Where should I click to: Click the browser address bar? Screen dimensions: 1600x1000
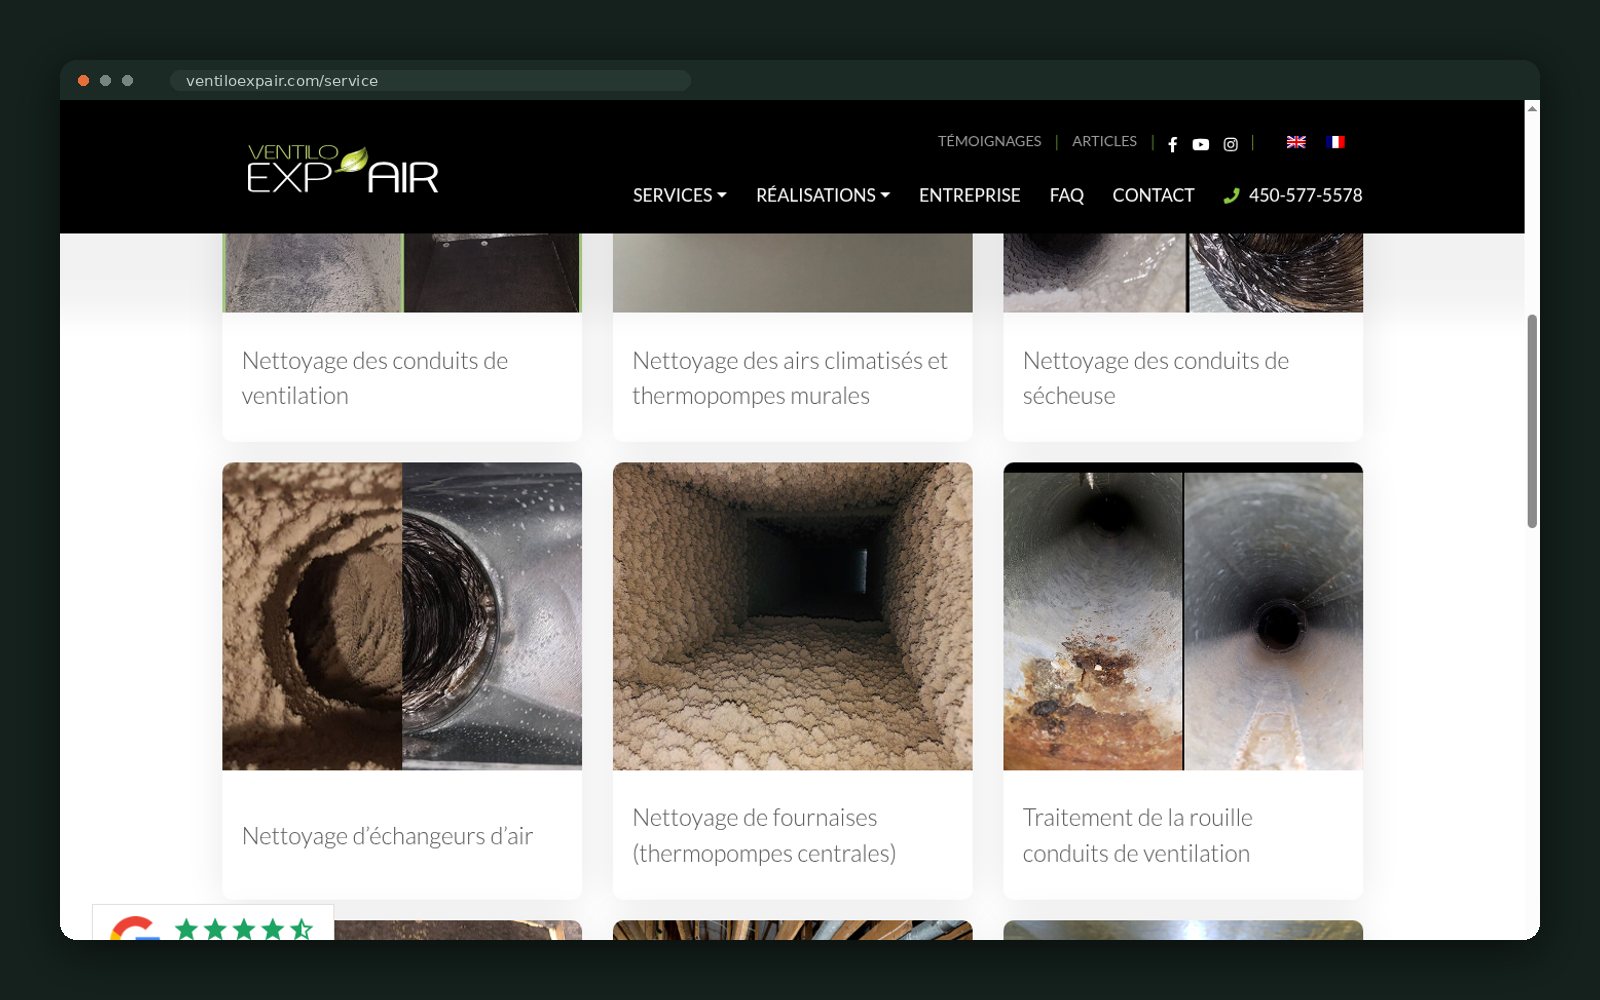430,81
